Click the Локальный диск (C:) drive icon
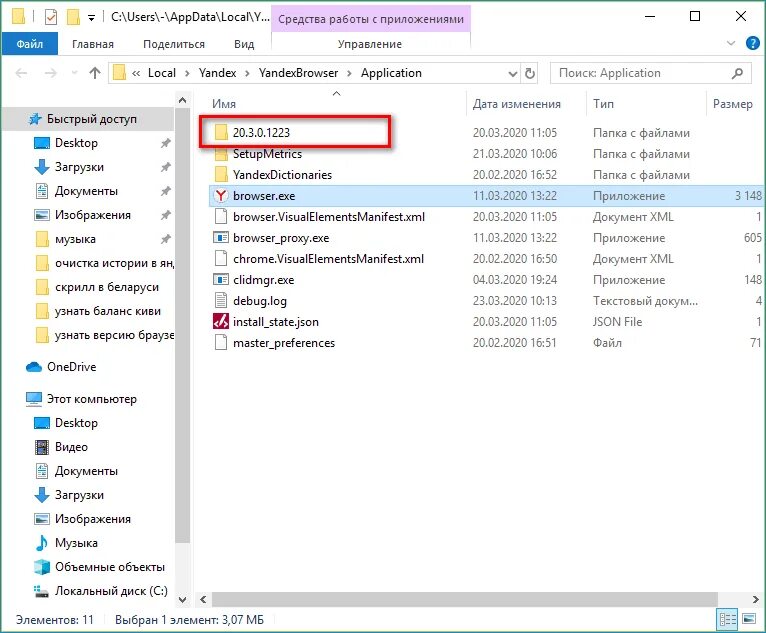 coord(42,591)
